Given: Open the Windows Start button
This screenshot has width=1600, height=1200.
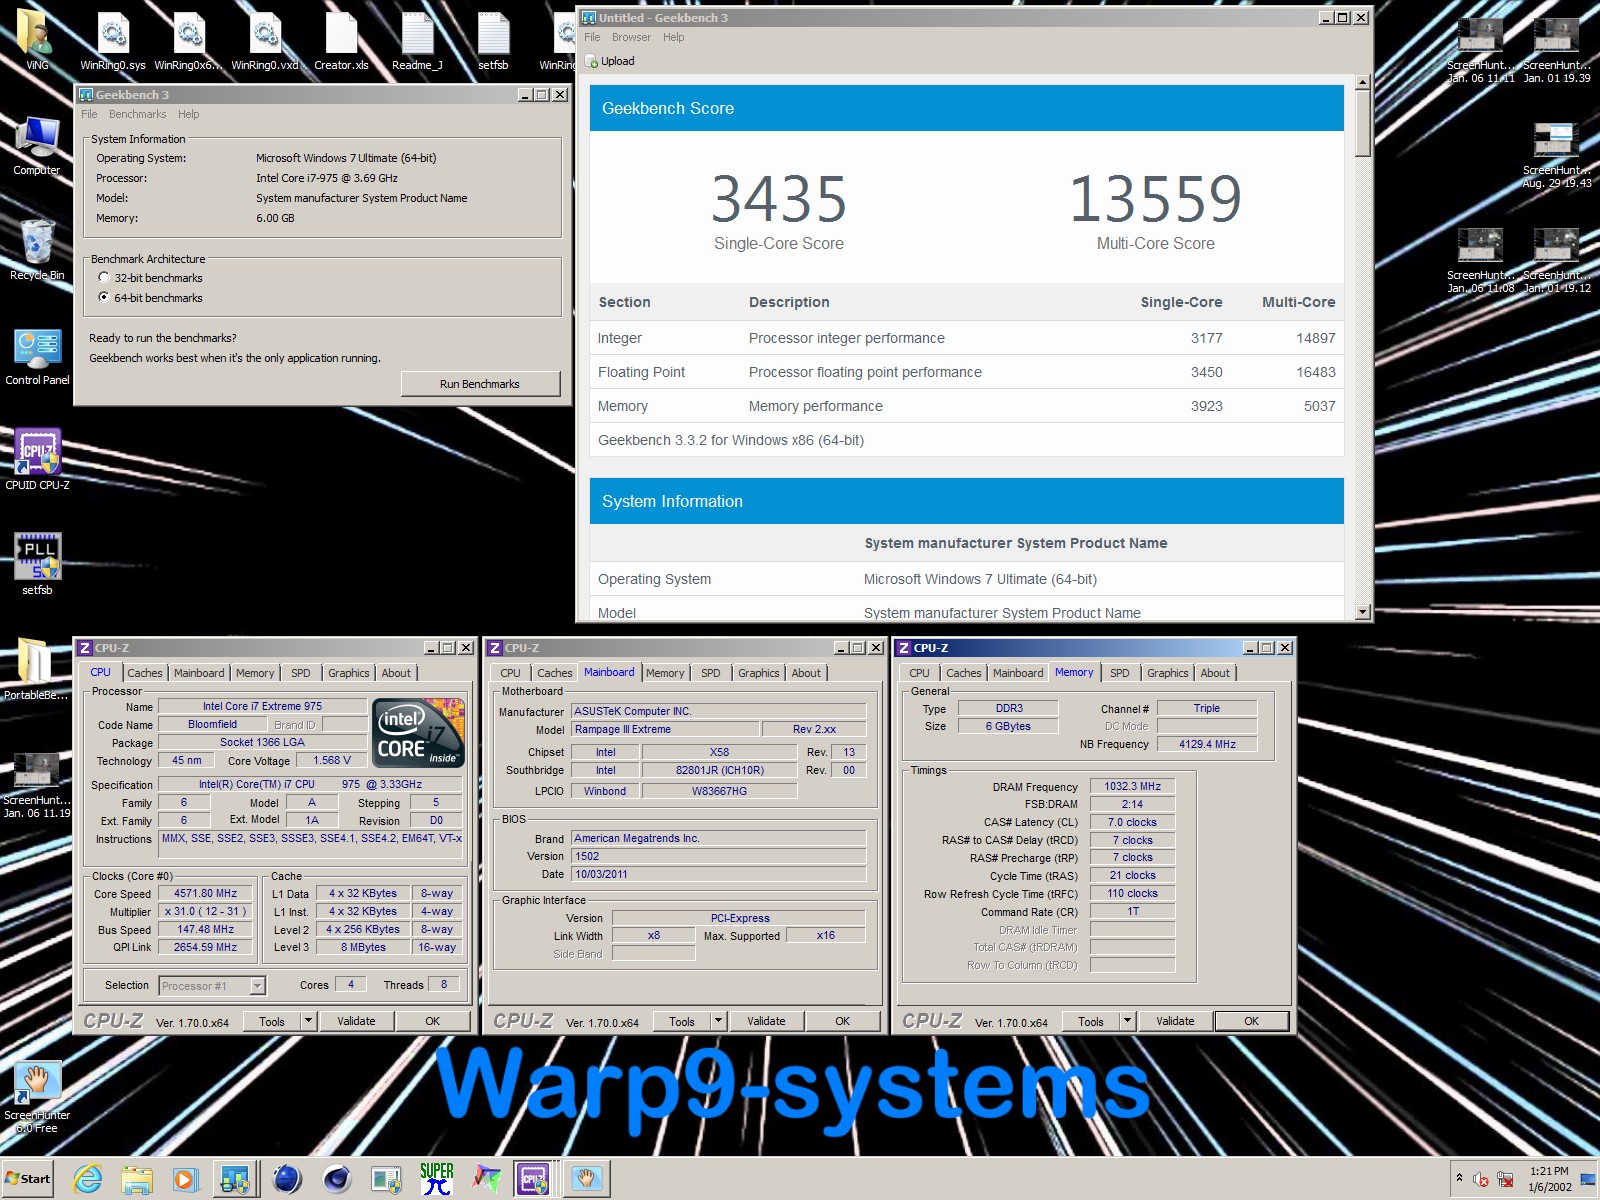Looking at the screenshot, I should pyautogui.click(x=27, y=1179).
